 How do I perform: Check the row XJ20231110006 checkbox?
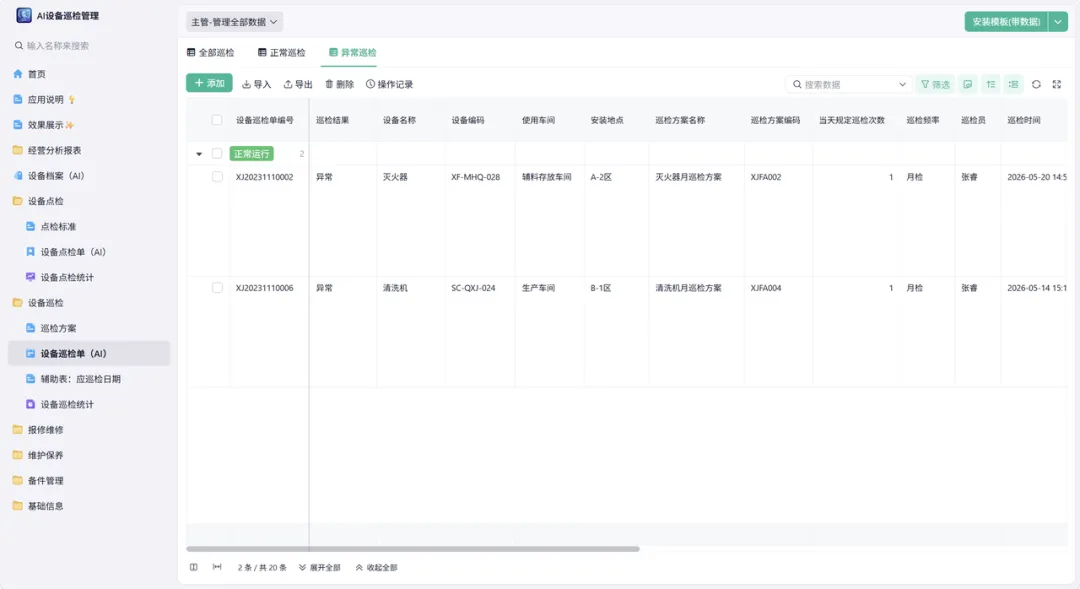pos(217,288)
